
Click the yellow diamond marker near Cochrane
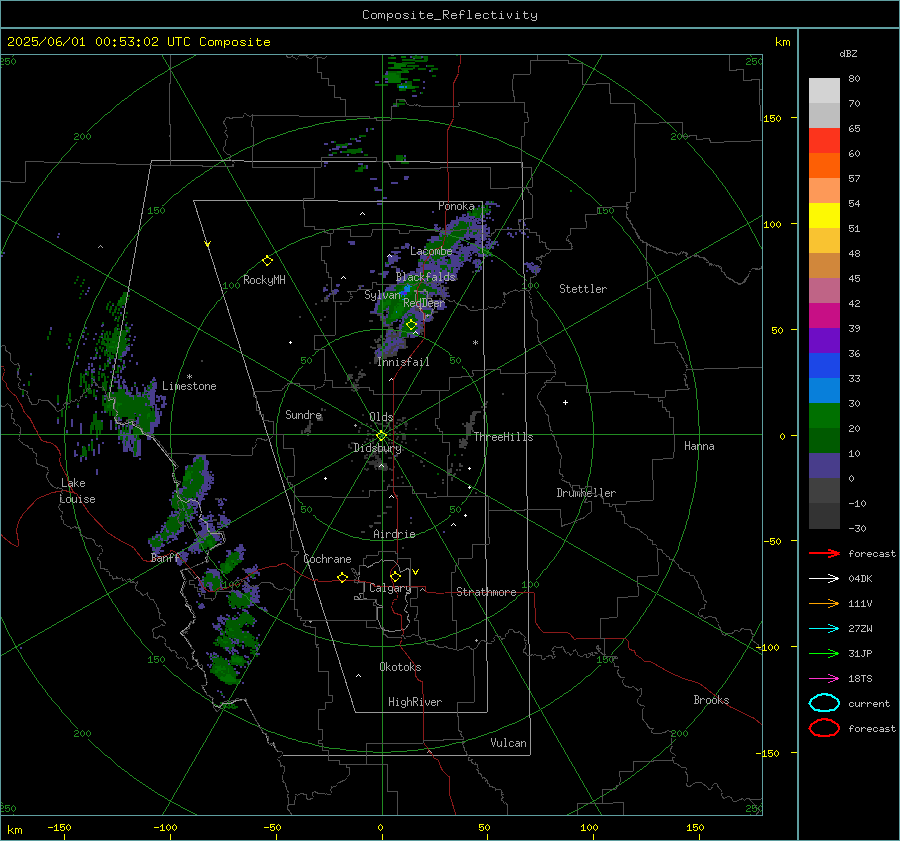pos(342,578)
